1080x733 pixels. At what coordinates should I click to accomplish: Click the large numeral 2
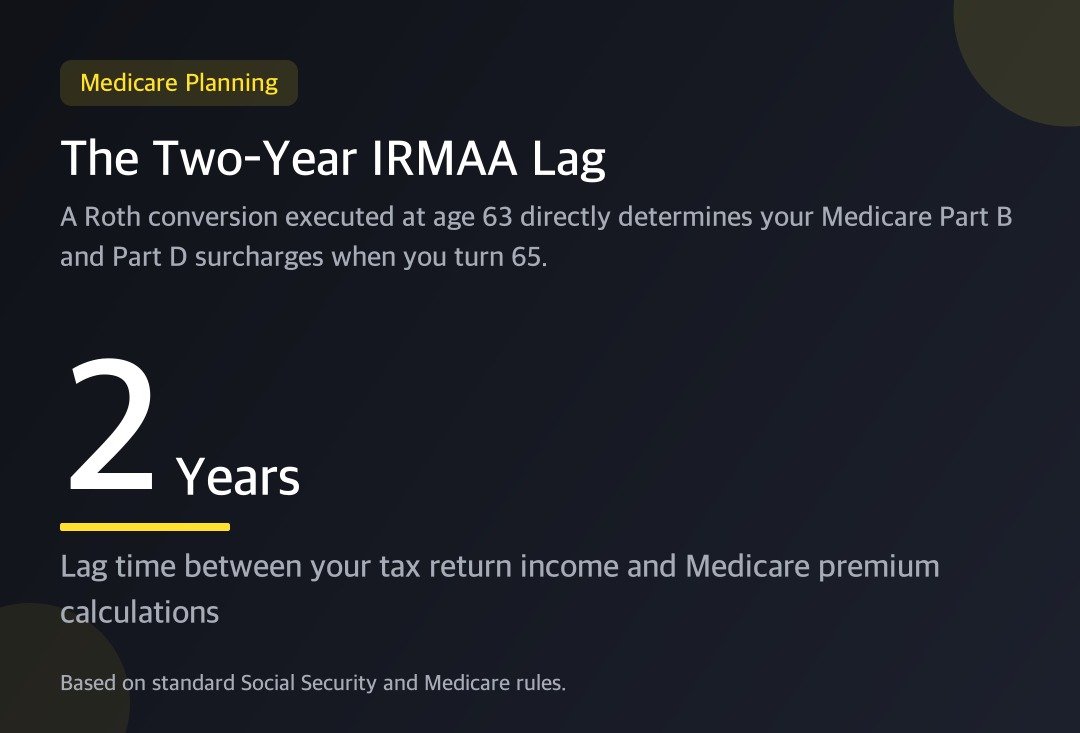(112, 424)
